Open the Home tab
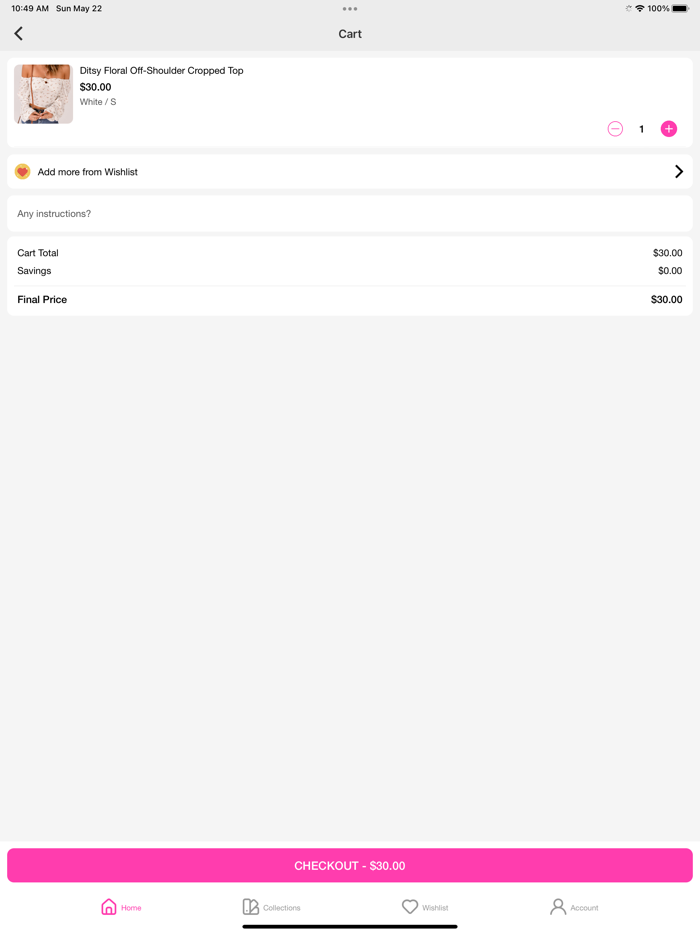Viewport: 700px width, 934px height. pos(121,907)
